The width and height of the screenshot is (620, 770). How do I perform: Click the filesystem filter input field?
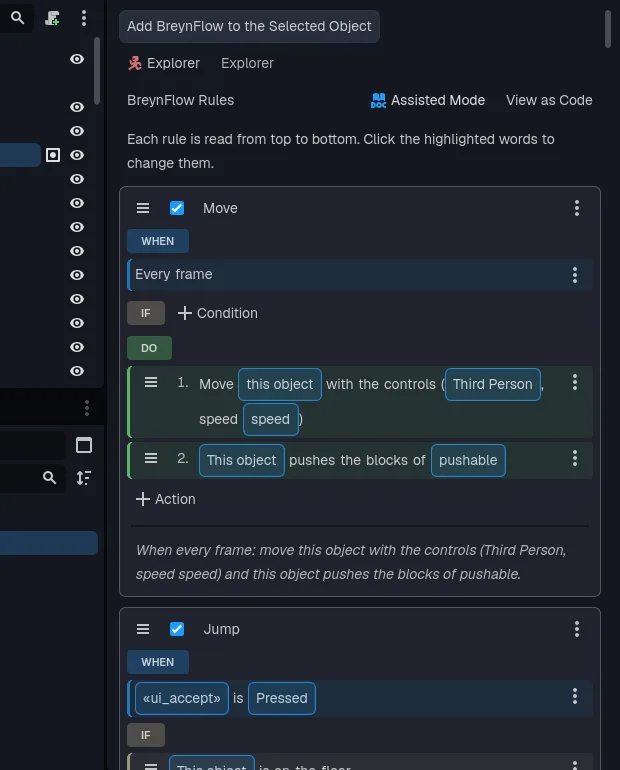(32, 478)
